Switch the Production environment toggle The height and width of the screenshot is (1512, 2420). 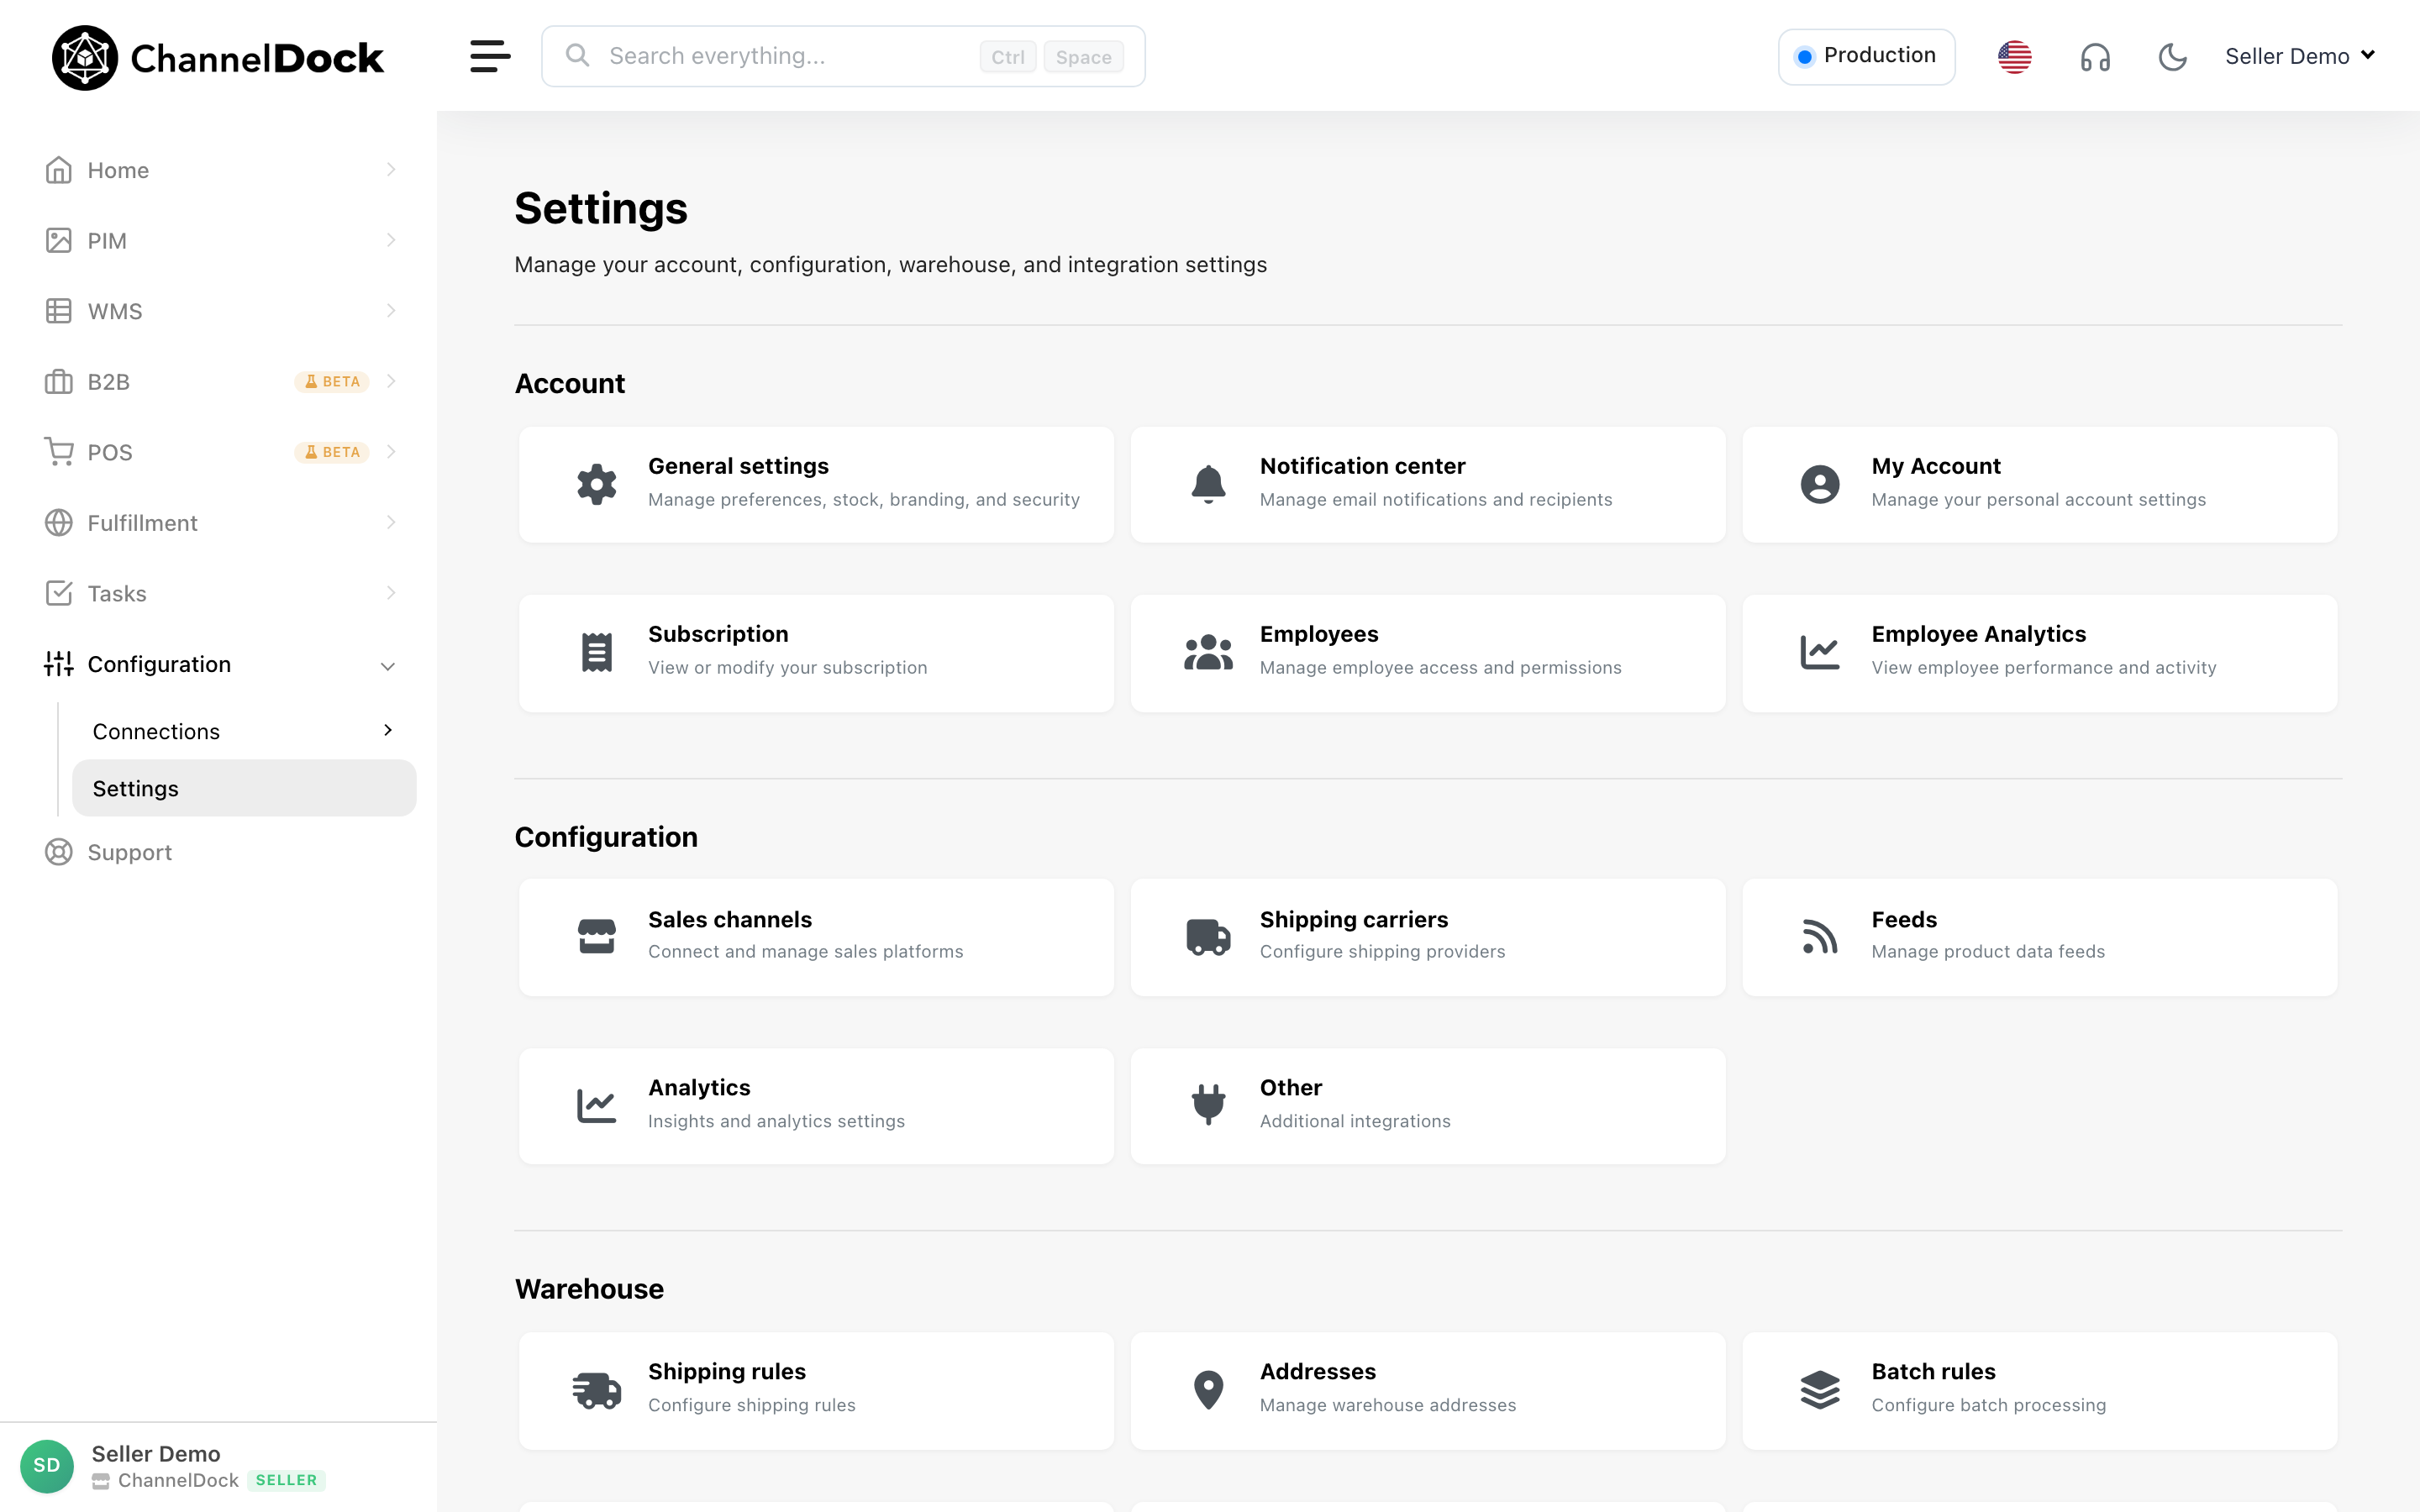(x=1866, y=56)
